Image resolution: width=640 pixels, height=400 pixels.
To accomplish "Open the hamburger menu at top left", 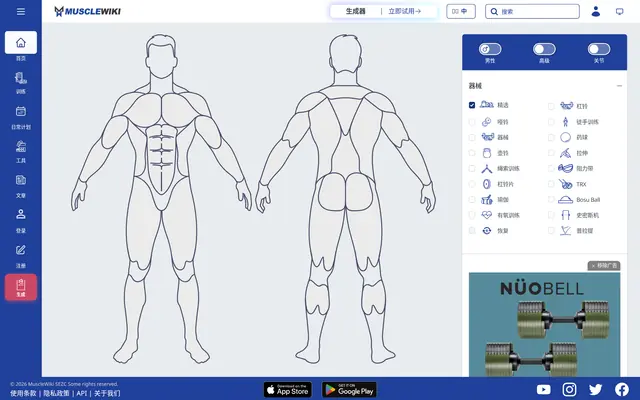I will (21, 11).
